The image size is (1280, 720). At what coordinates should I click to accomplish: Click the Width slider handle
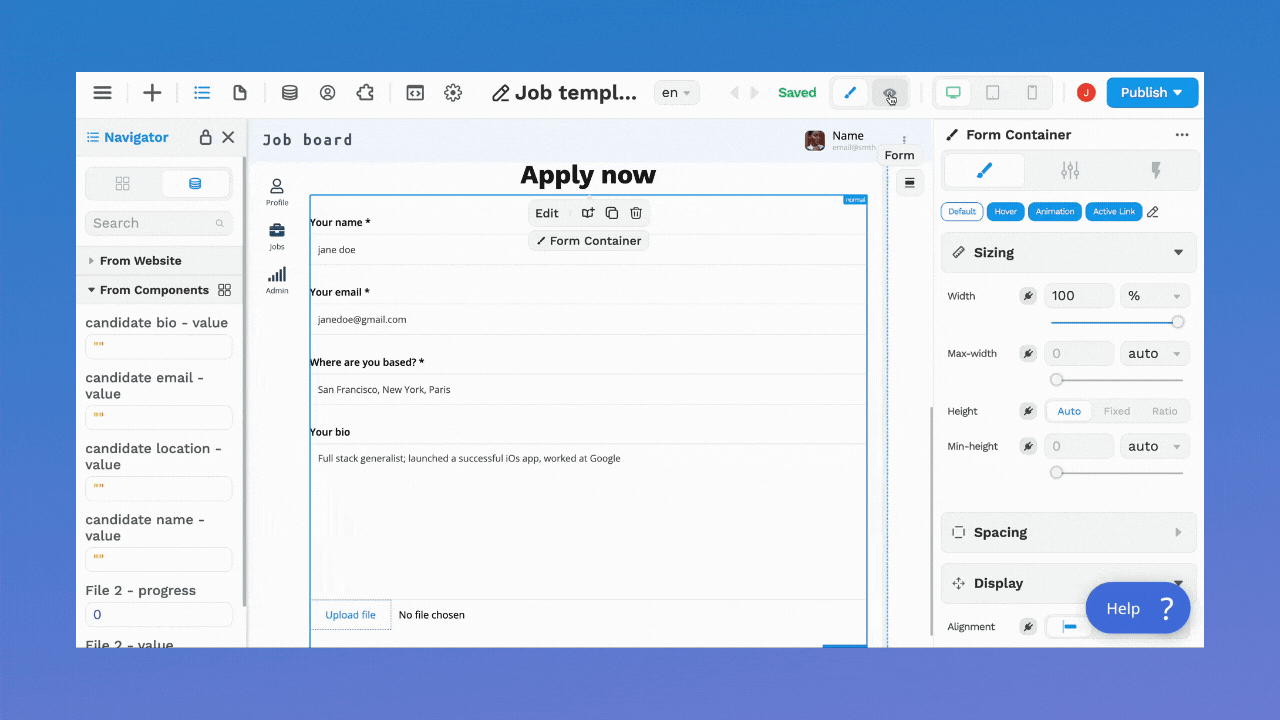pyautogui.click(x=1178, y=322)
